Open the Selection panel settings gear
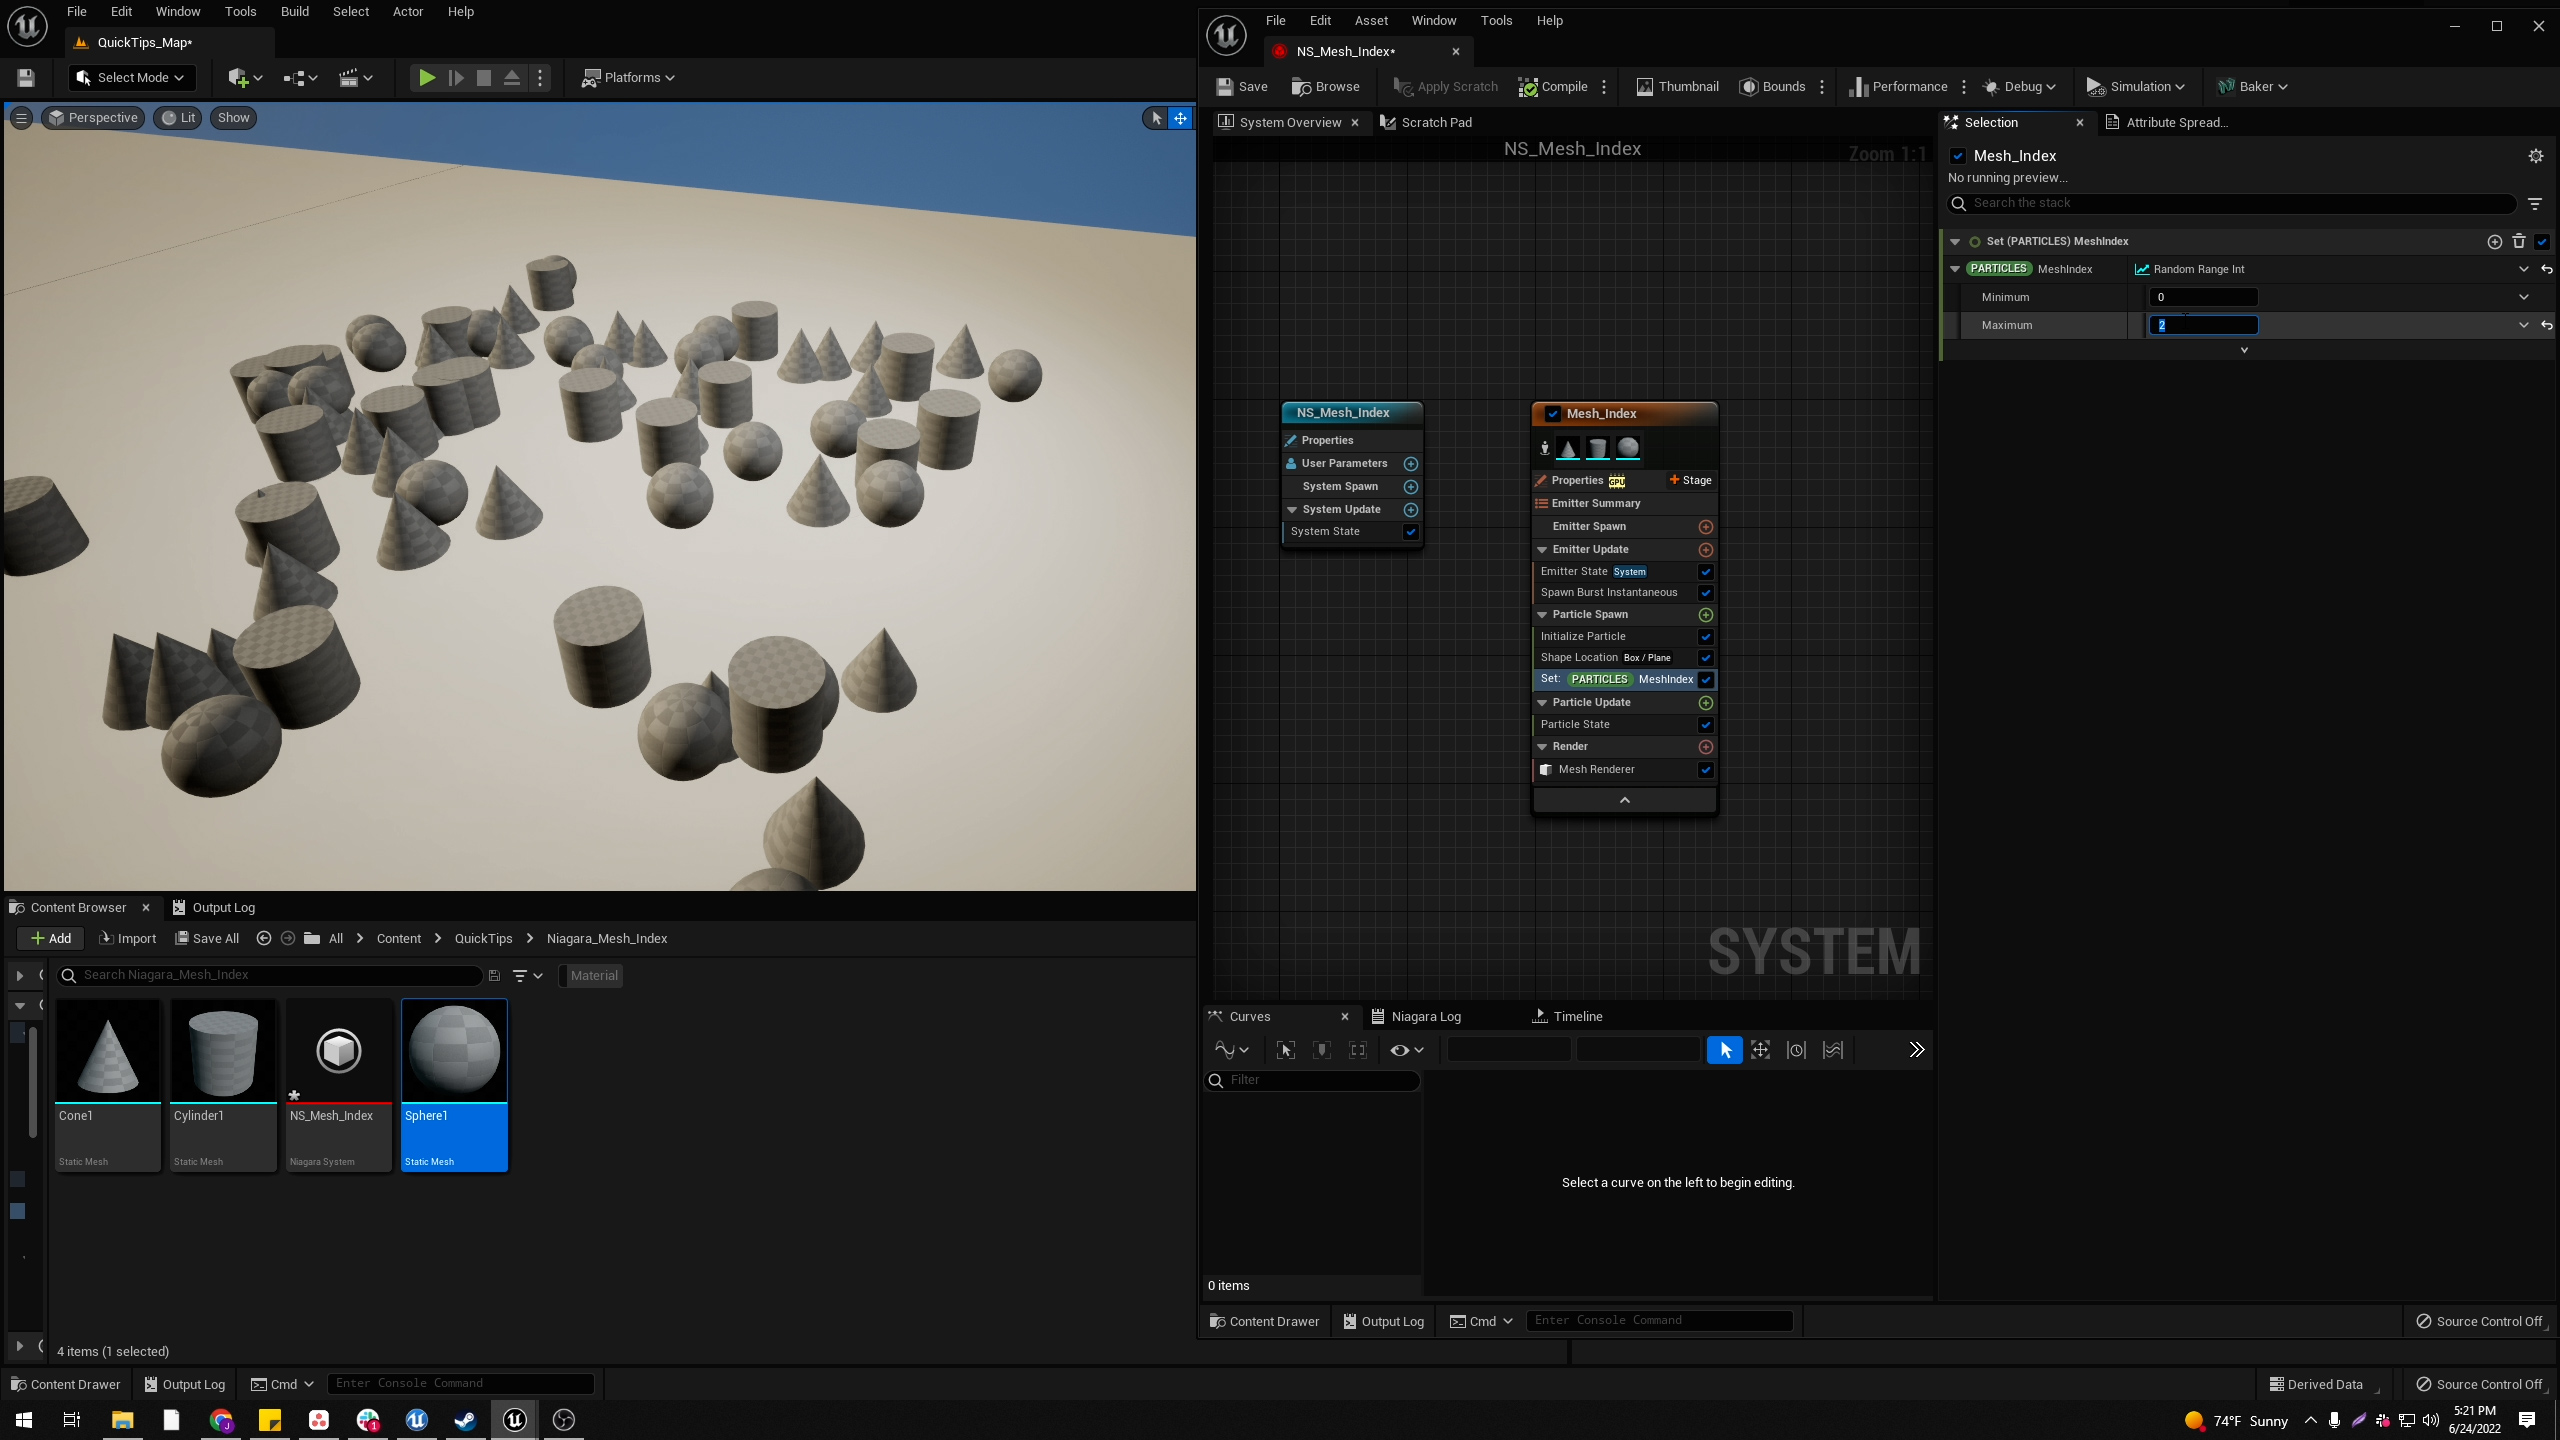2560x1440 pixels. coord(2535,156)
